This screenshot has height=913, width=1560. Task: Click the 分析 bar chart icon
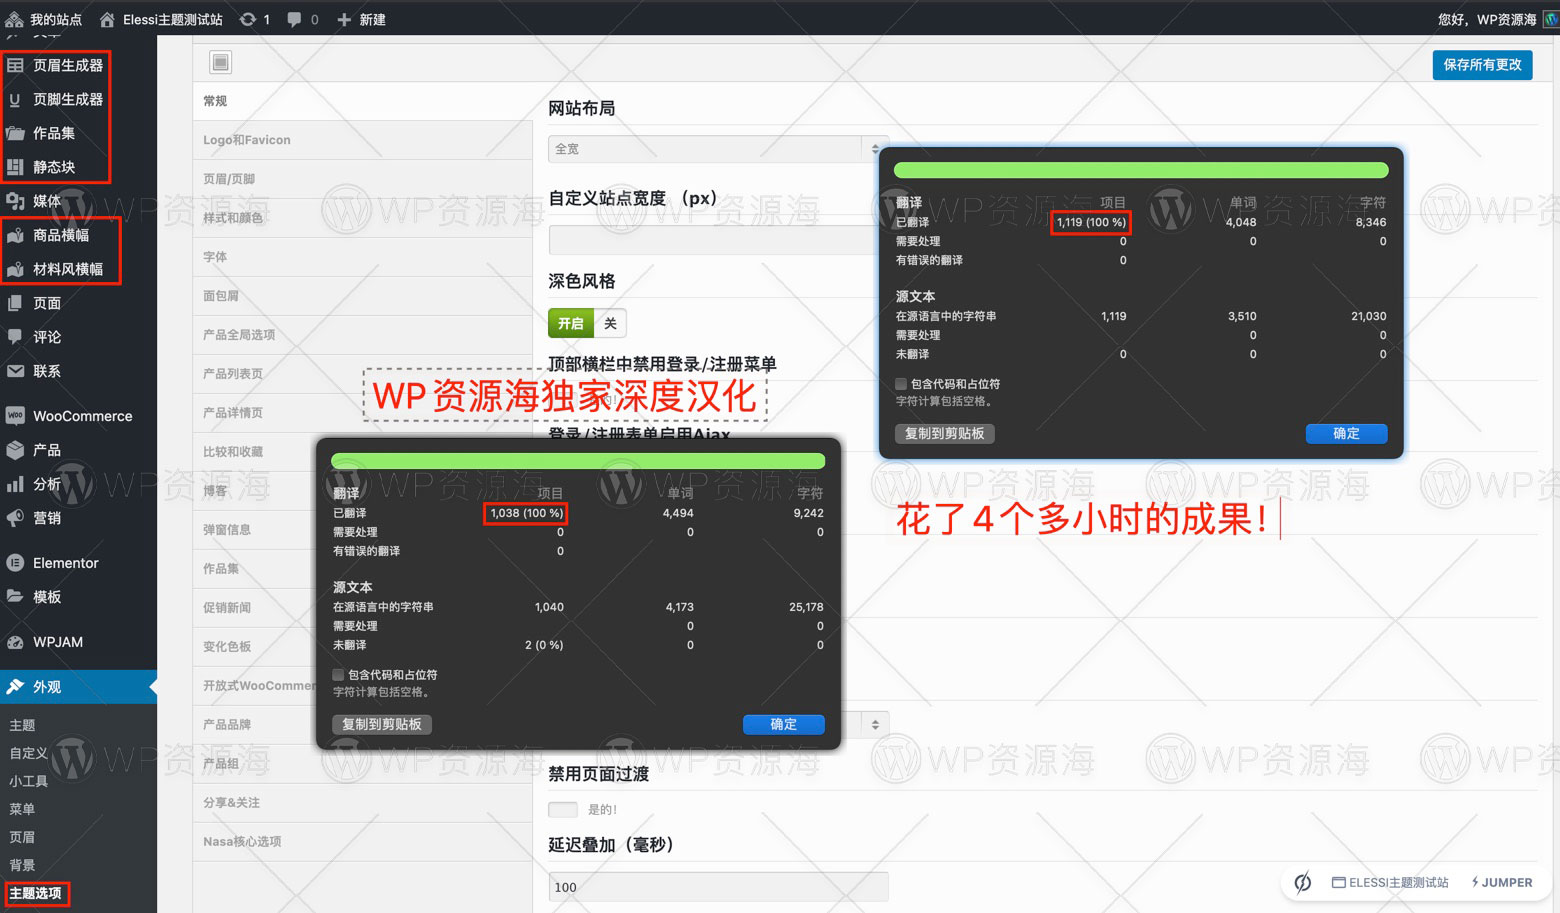pyautogui.click(x=15, y=484)
